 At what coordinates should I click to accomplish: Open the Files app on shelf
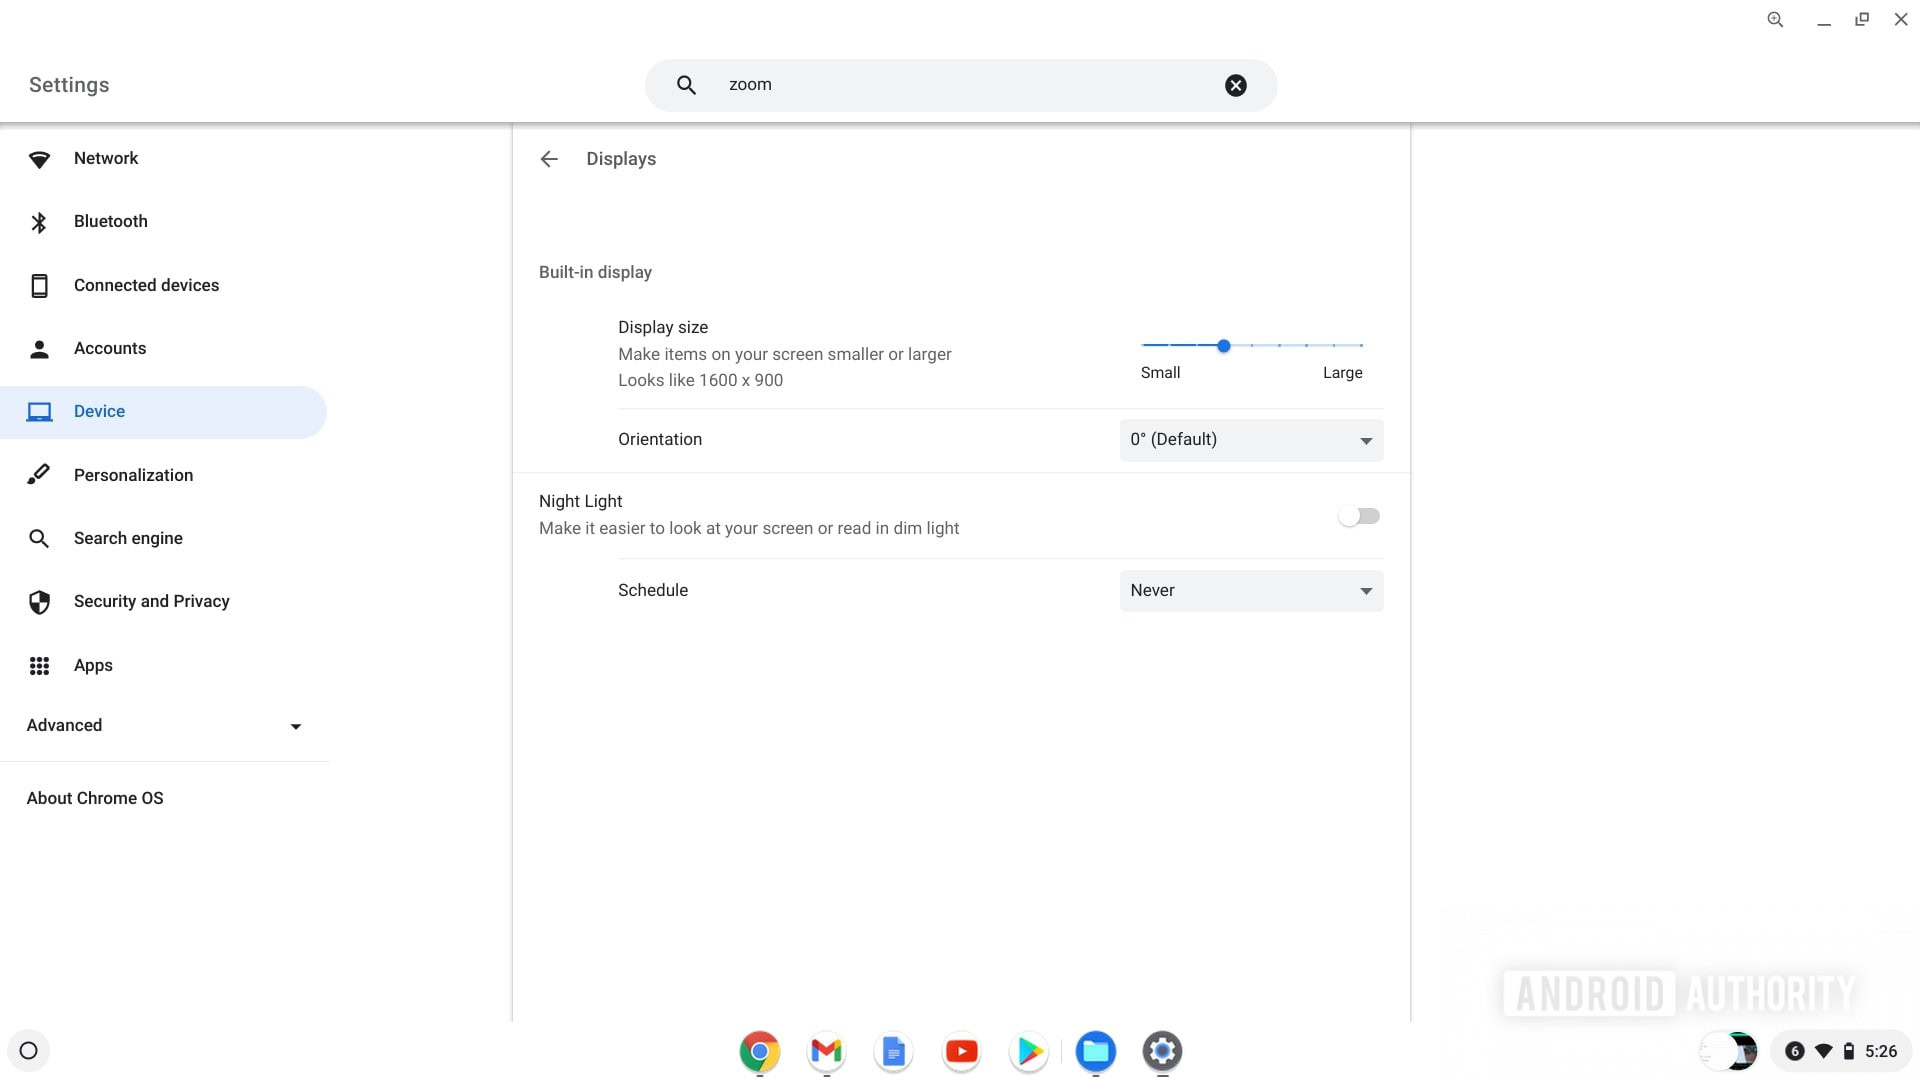[x=1095, y=1051]
